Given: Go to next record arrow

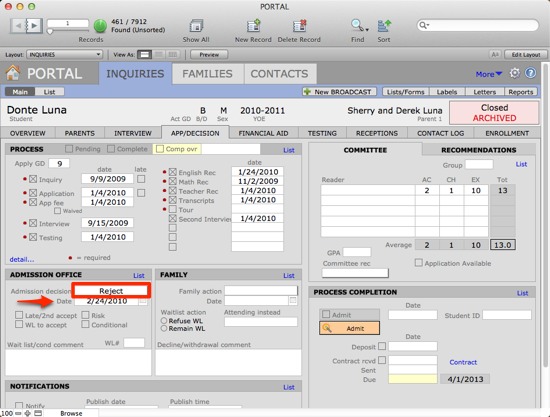Looking at the screenshot, I should point(34,26).
